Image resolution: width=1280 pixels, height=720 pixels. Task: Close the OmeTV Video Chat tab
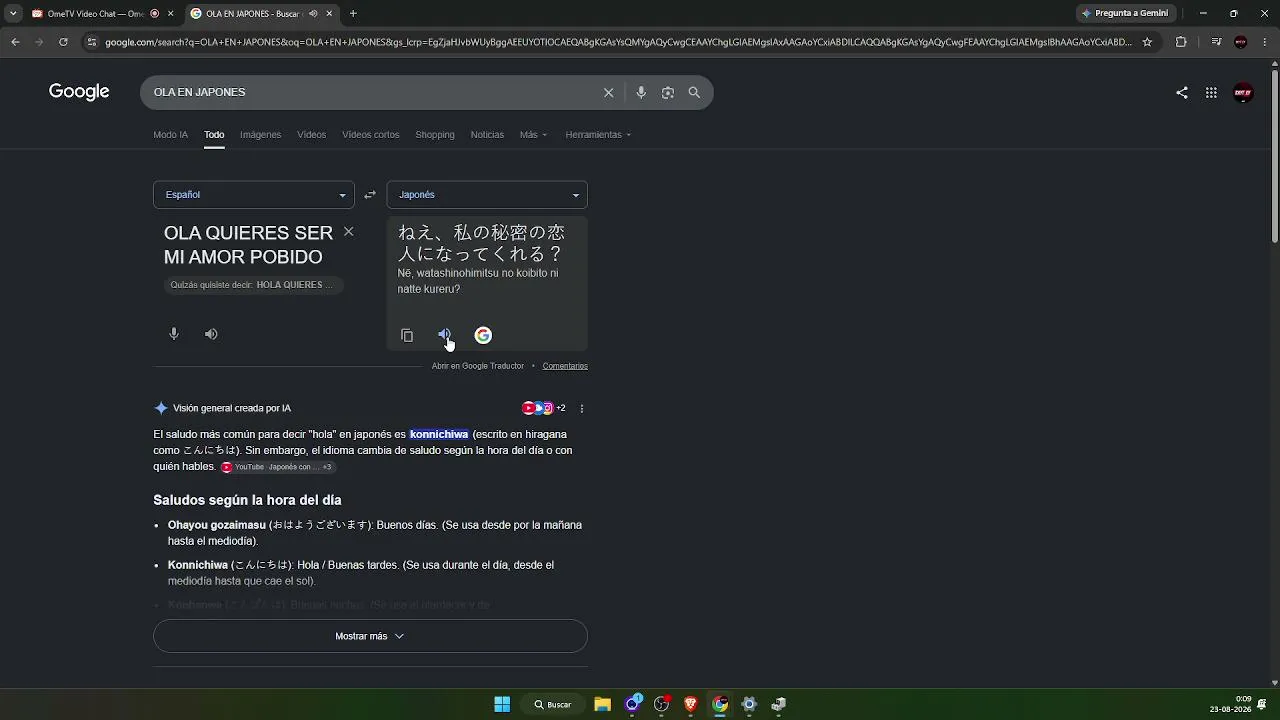(x=170, y=13)
